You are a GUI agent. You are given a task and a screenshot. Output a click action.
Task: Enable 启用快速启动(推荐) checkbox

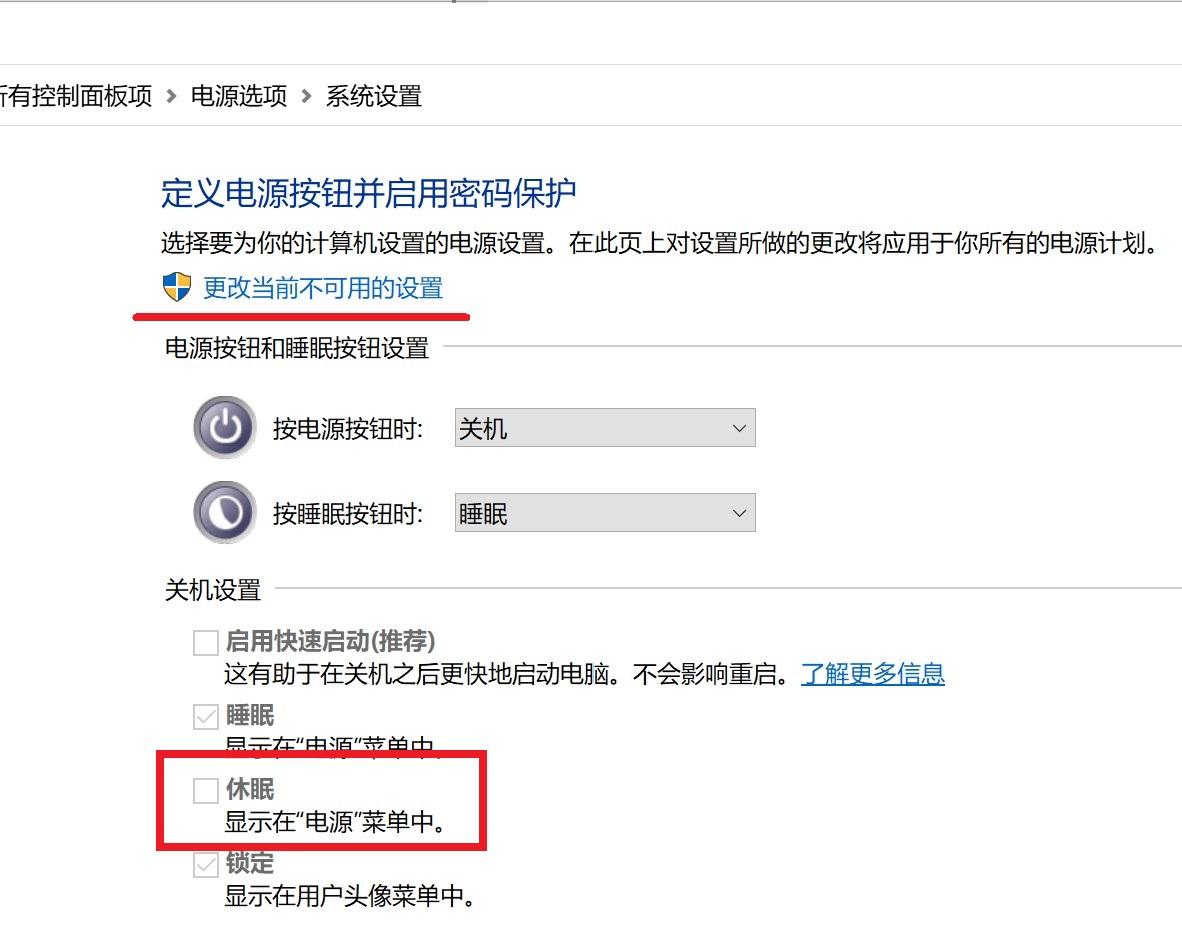[206, 643]
